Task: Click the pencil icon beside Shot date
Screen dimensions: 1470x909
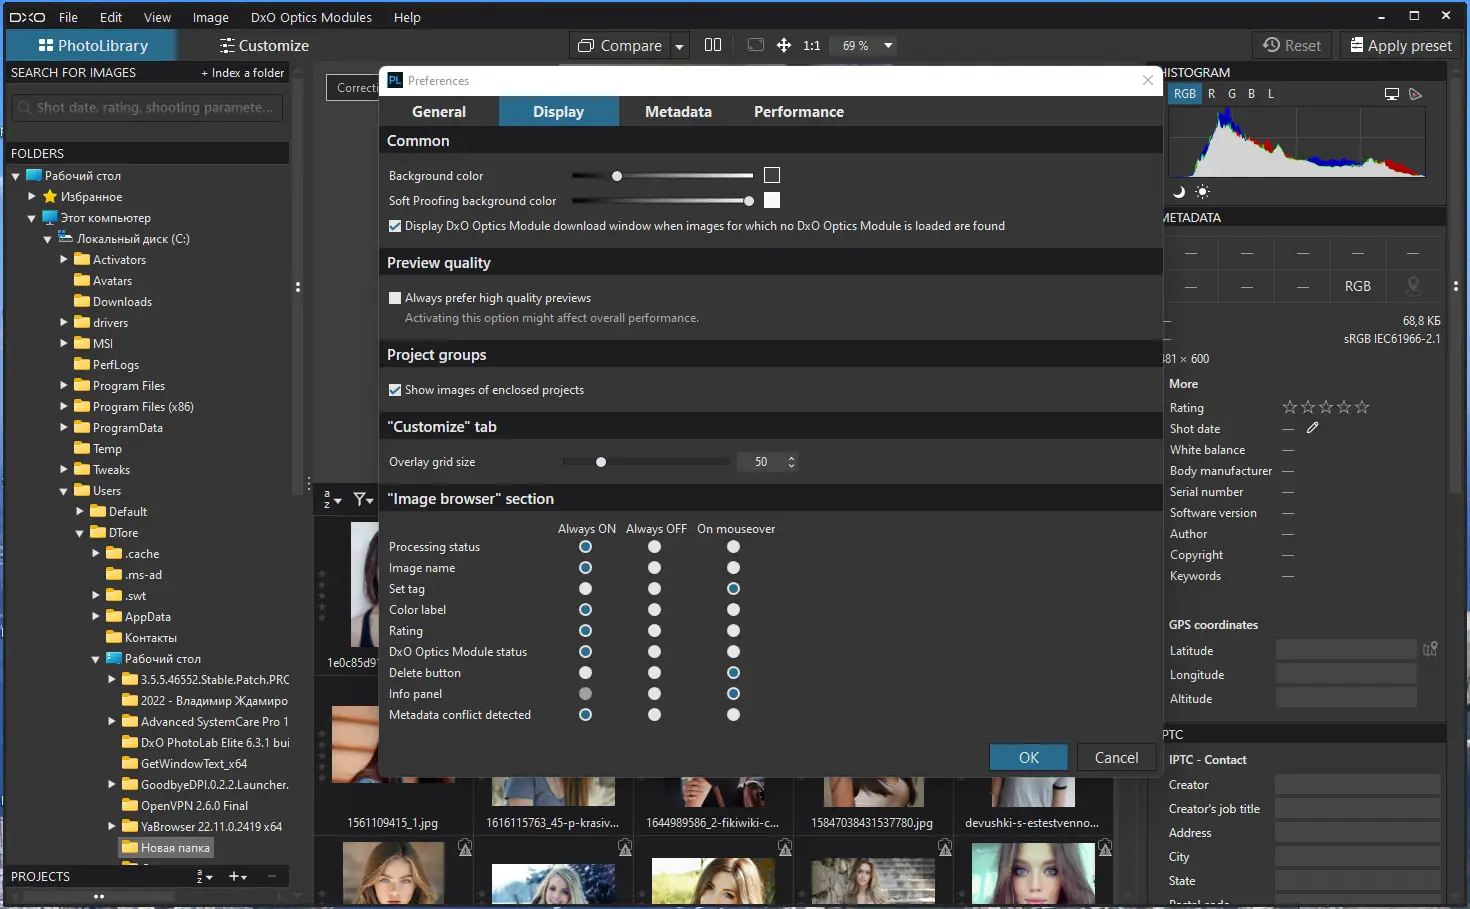Action: point(1313,428)
